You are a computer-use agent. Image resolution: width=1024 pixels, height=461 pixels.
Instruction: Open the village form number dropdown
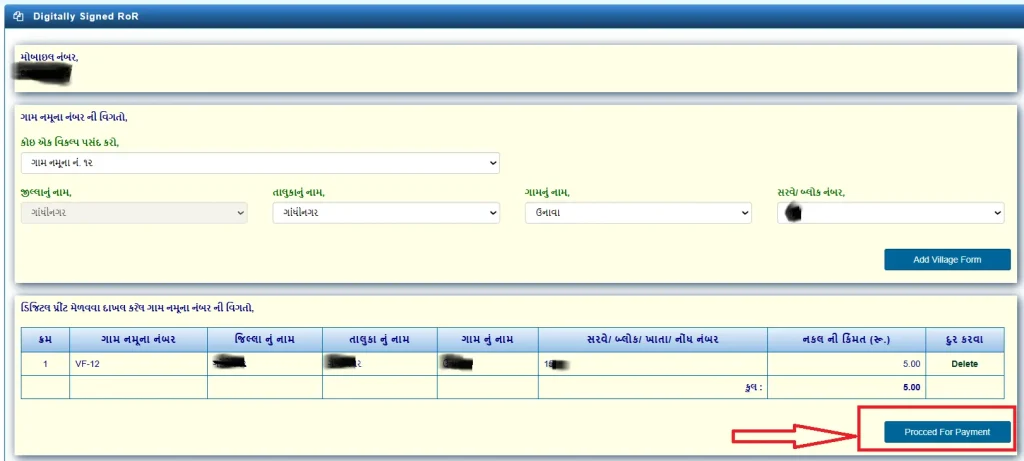tap(260, 163)
